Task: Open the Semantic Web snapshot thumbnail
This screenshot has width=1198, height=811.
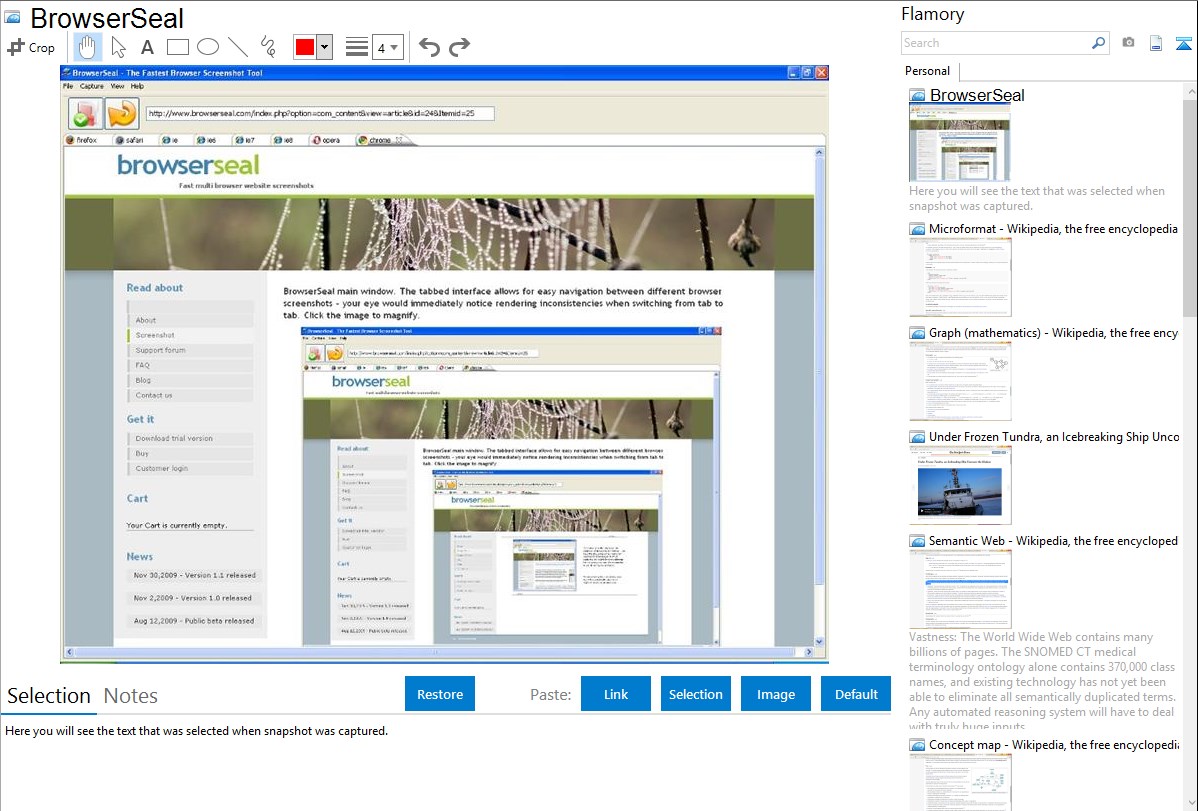Action: pos(960,588)
